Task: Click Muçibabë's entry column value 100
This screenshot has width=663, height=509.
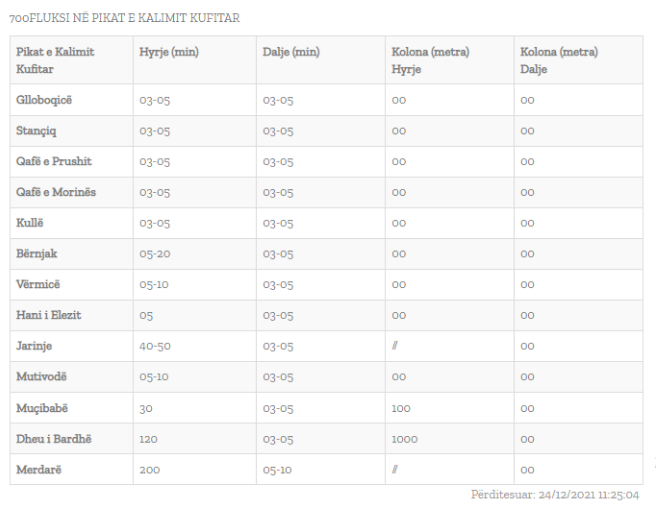Action: click(401, 408)
